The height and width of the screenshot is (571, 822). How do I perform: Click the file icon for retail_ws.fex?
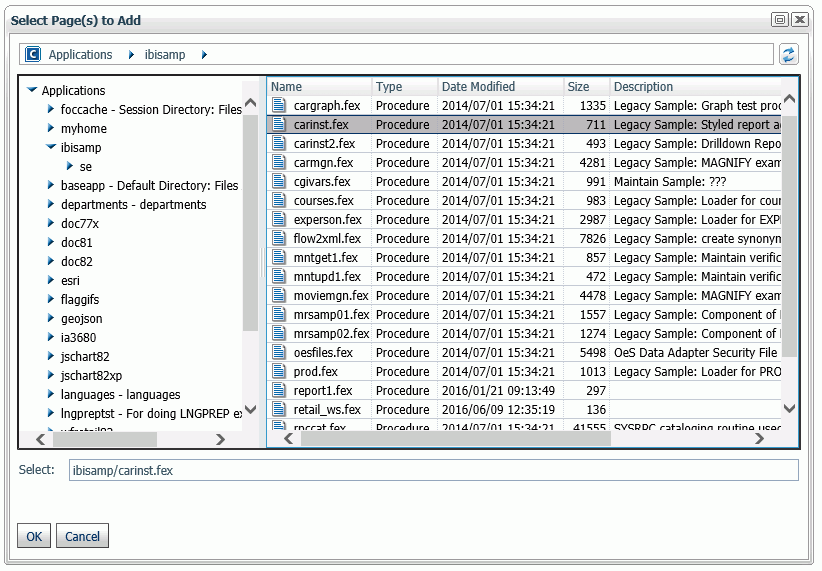(279, 409)
